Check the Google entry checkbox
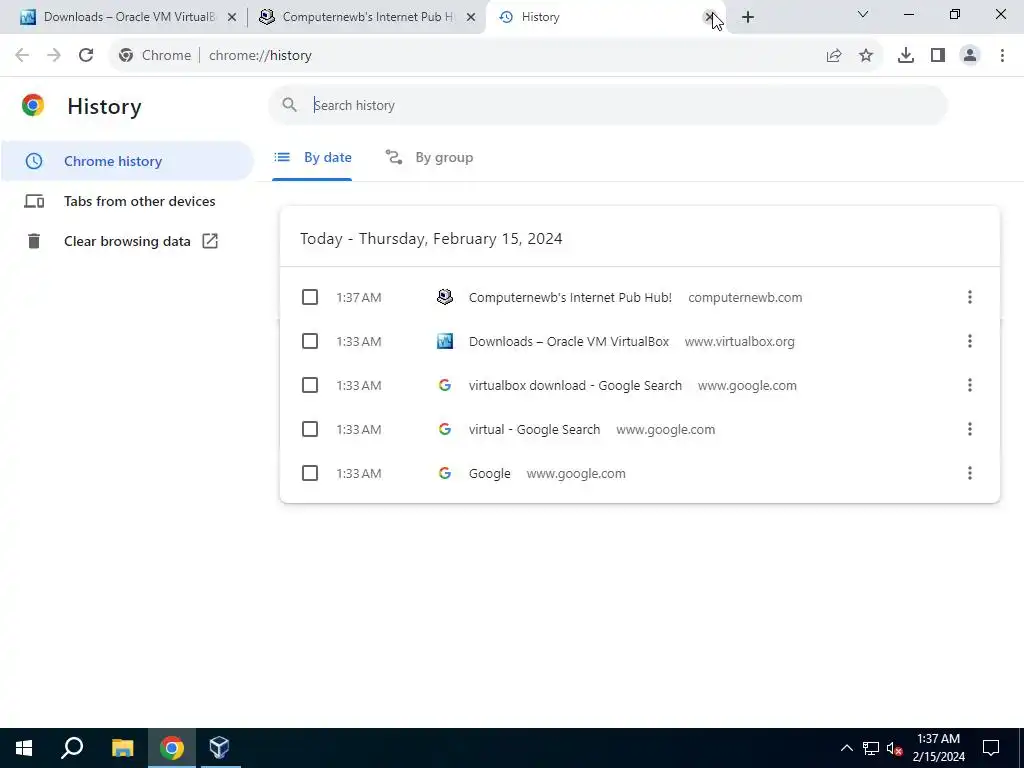 (310, 473)
